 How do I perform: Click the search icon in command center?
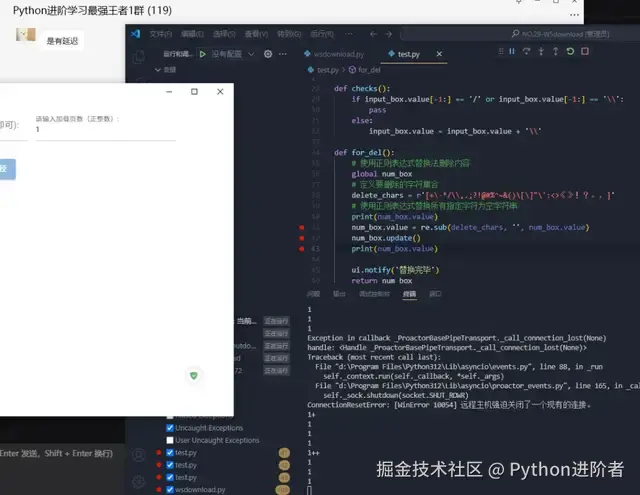[516, 34]
